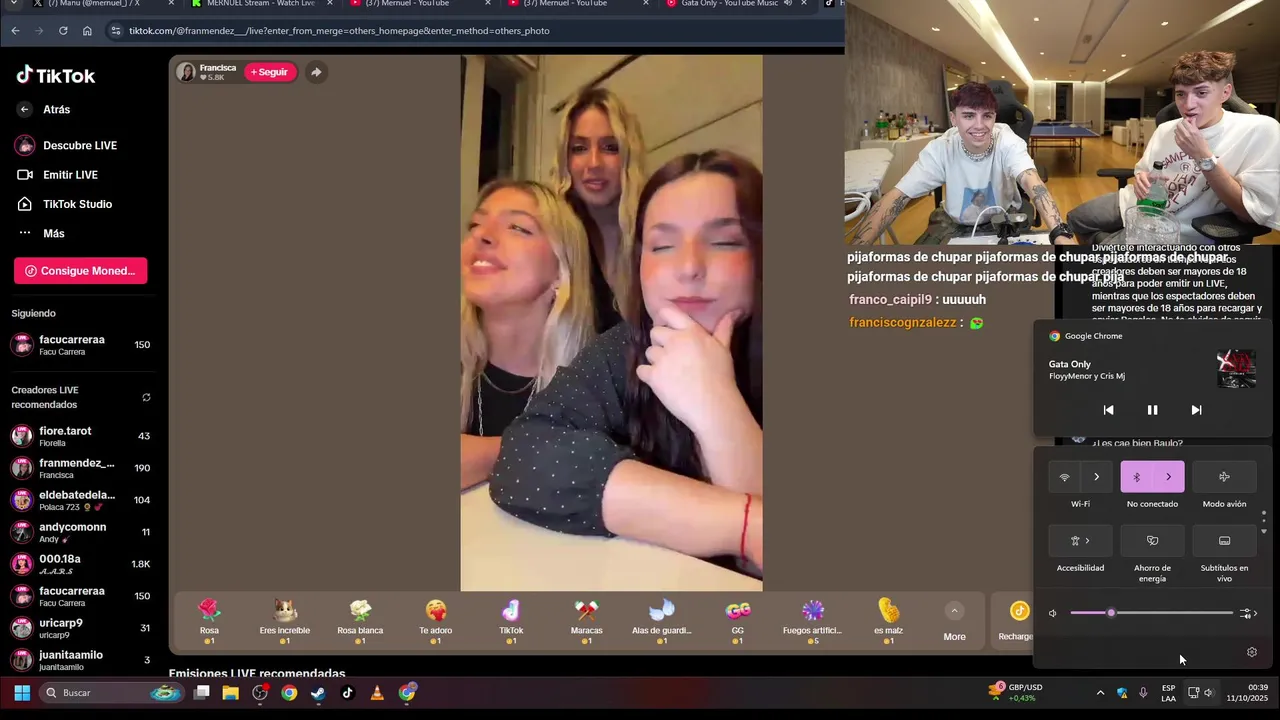Image resolution: width=1280 pixels, height=720 pixels.
Task: Open VLC from taskbar
Action: pyautogui.click(x=377, y=692)
